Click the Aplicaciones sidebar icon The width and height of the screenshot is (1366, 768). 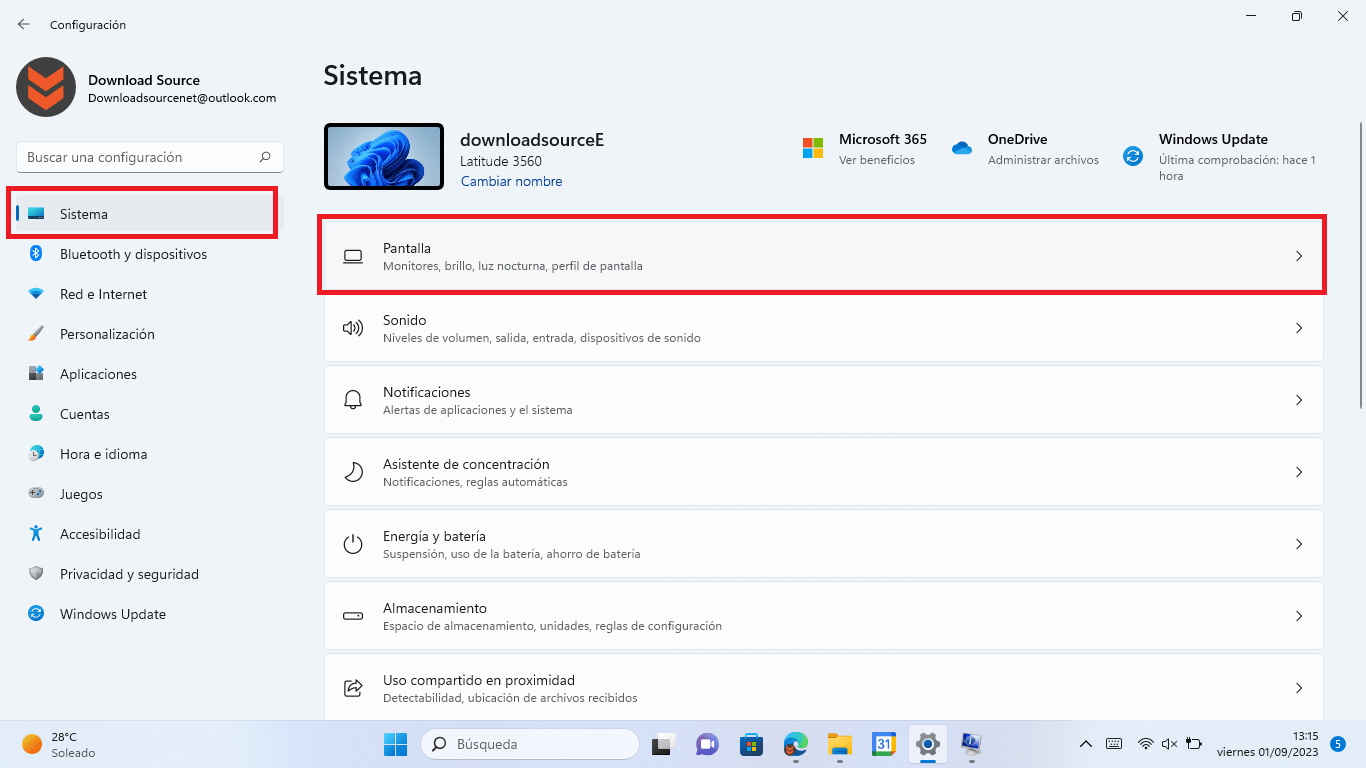point(36,374)
